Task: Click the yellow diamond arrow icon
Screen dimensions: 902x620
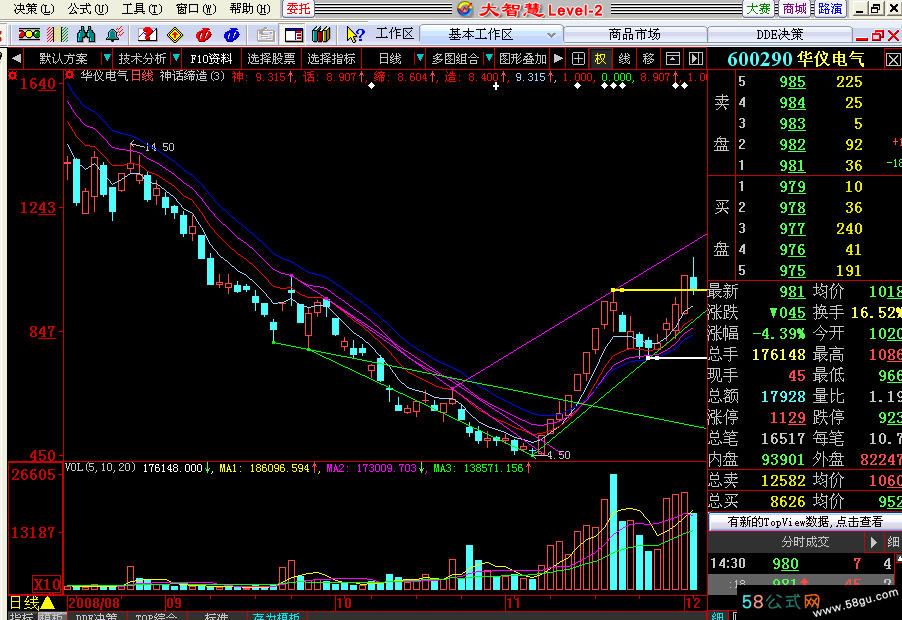Action: click(175, 35)
